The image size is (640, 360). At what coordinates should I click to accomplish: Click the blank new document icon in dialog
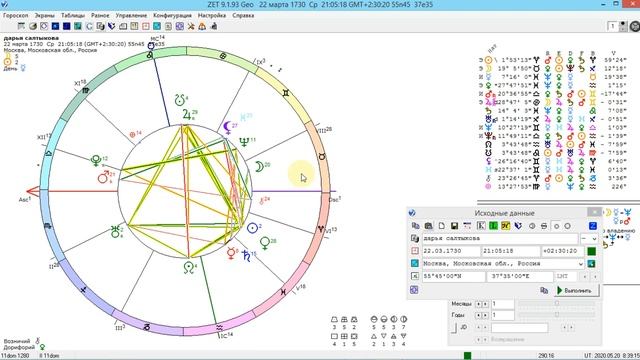(x=442, y=226)
